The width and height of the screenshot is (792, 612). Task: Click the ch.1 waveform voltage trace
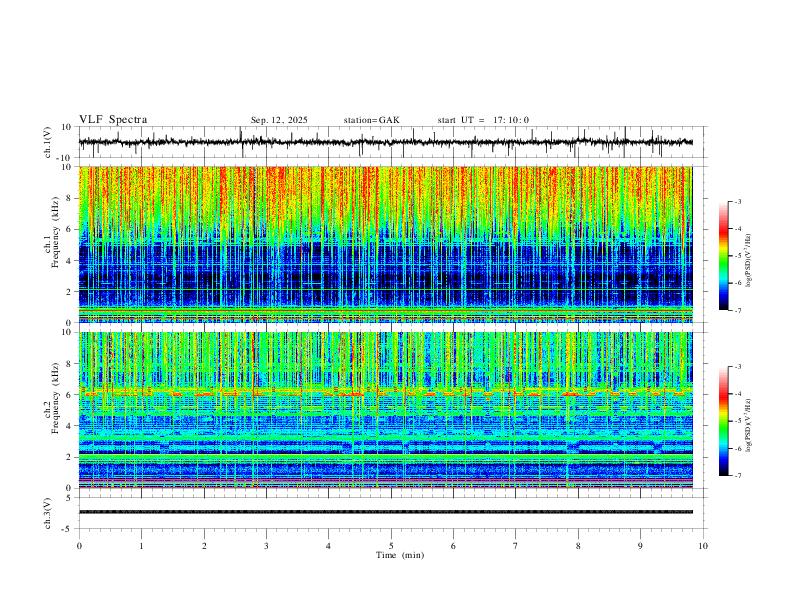(386, 142)
